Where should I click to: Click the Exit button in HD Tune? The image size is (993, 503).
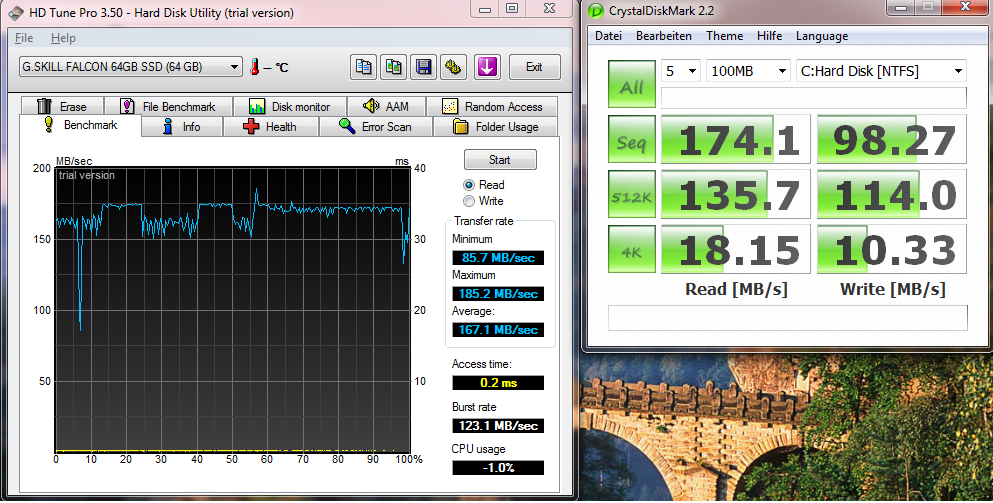[x=534, y=67]
